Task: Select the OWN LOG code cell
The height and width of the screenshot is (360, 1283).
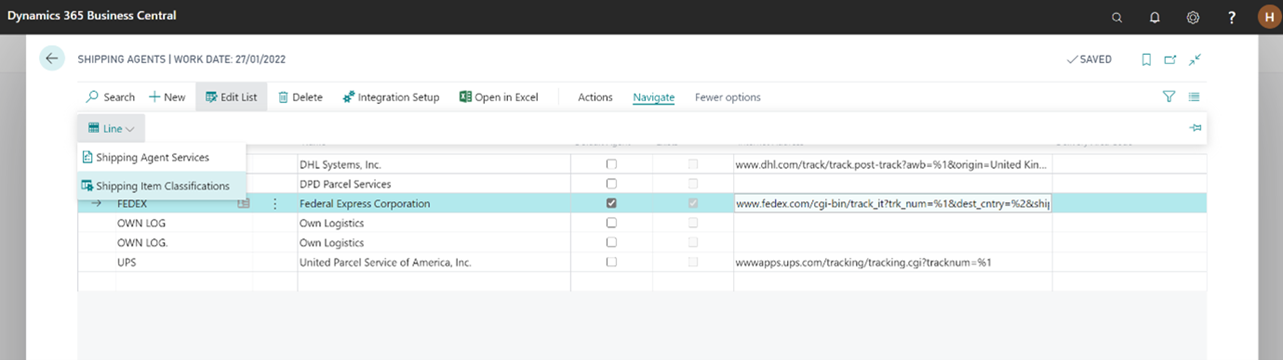Action: 184,223
